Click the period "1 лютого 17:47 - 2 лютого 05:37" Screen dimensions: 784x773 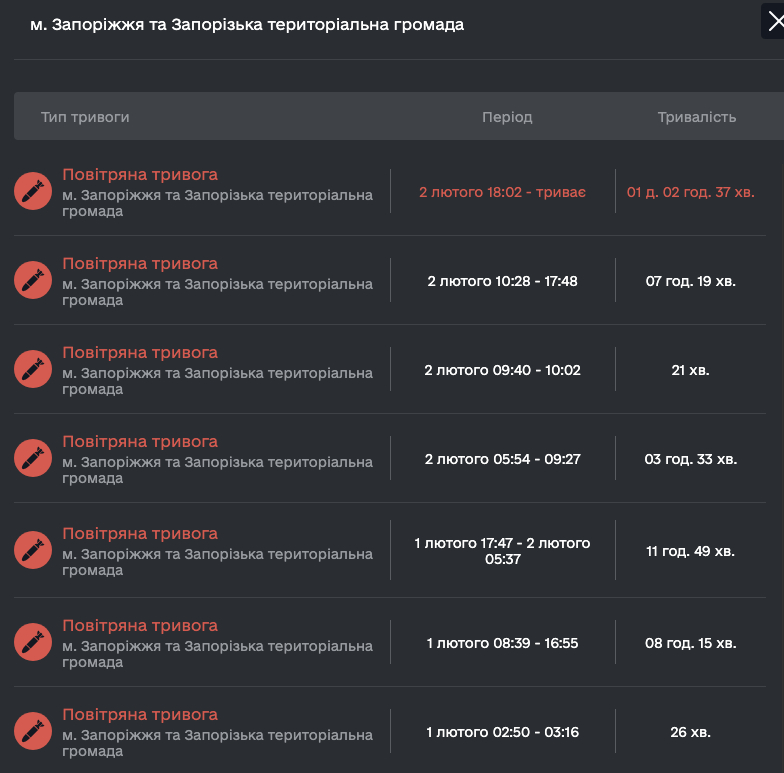tap(502, 551)
